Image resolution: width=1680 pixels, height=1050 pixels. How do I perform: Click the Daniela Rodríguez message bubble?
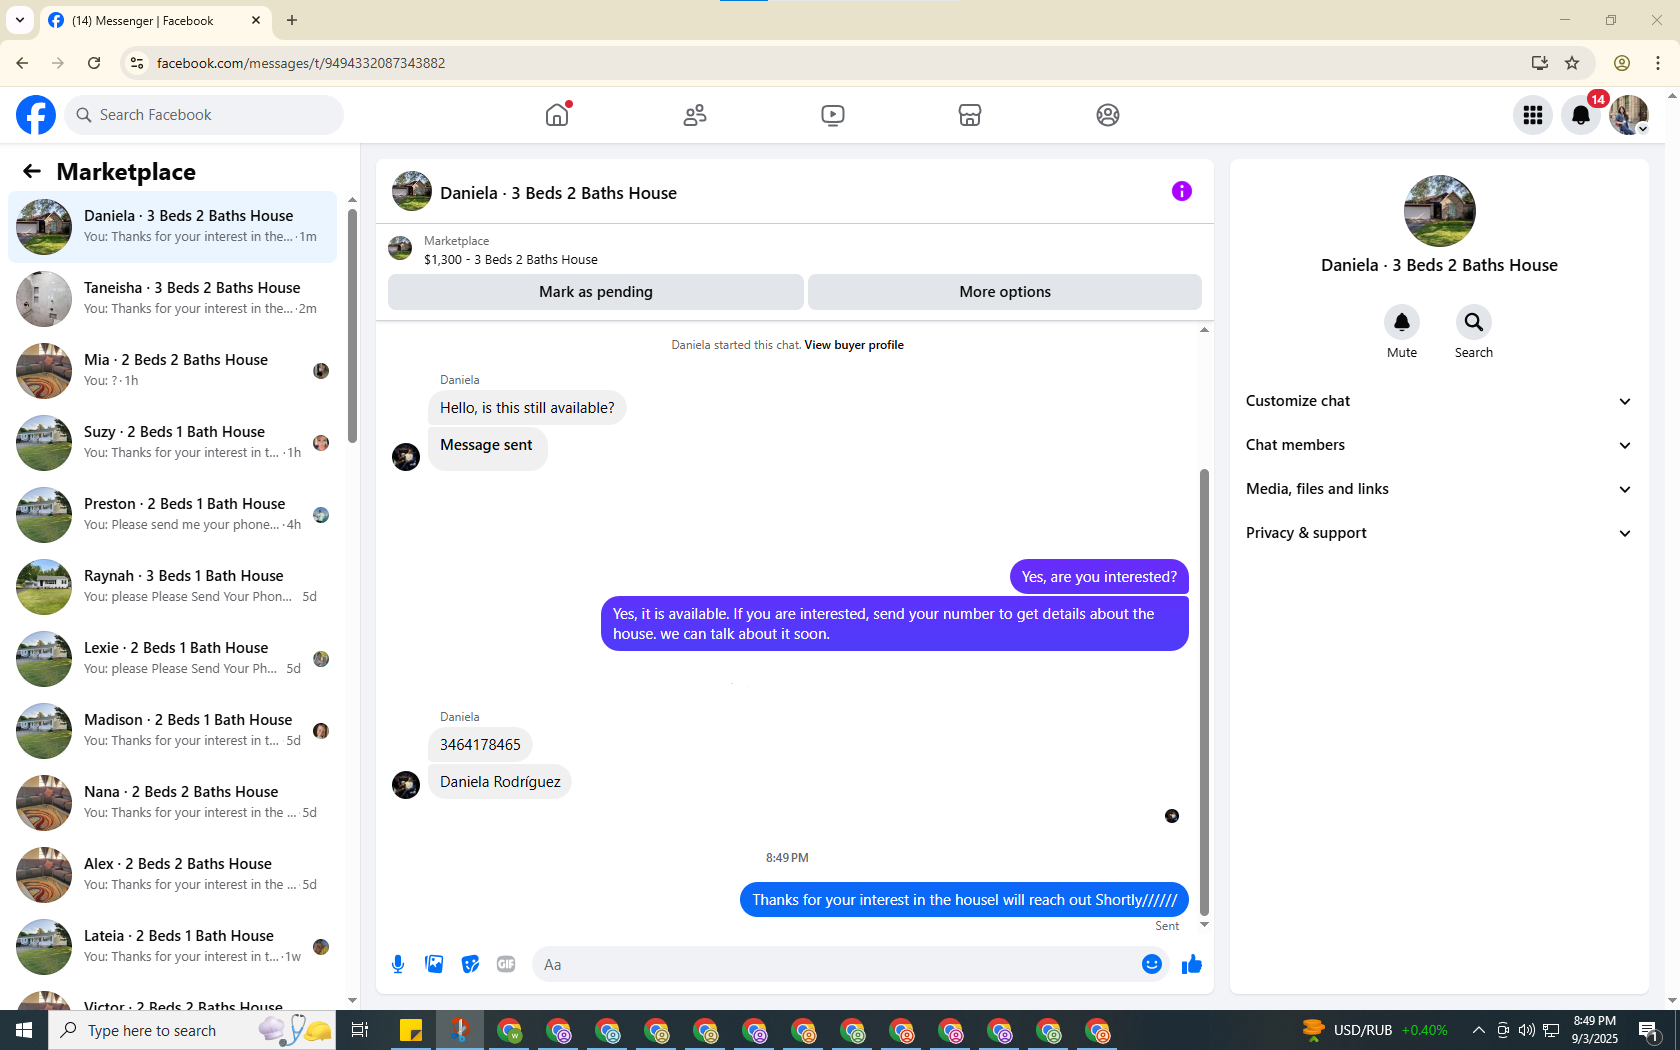[500, 782]
